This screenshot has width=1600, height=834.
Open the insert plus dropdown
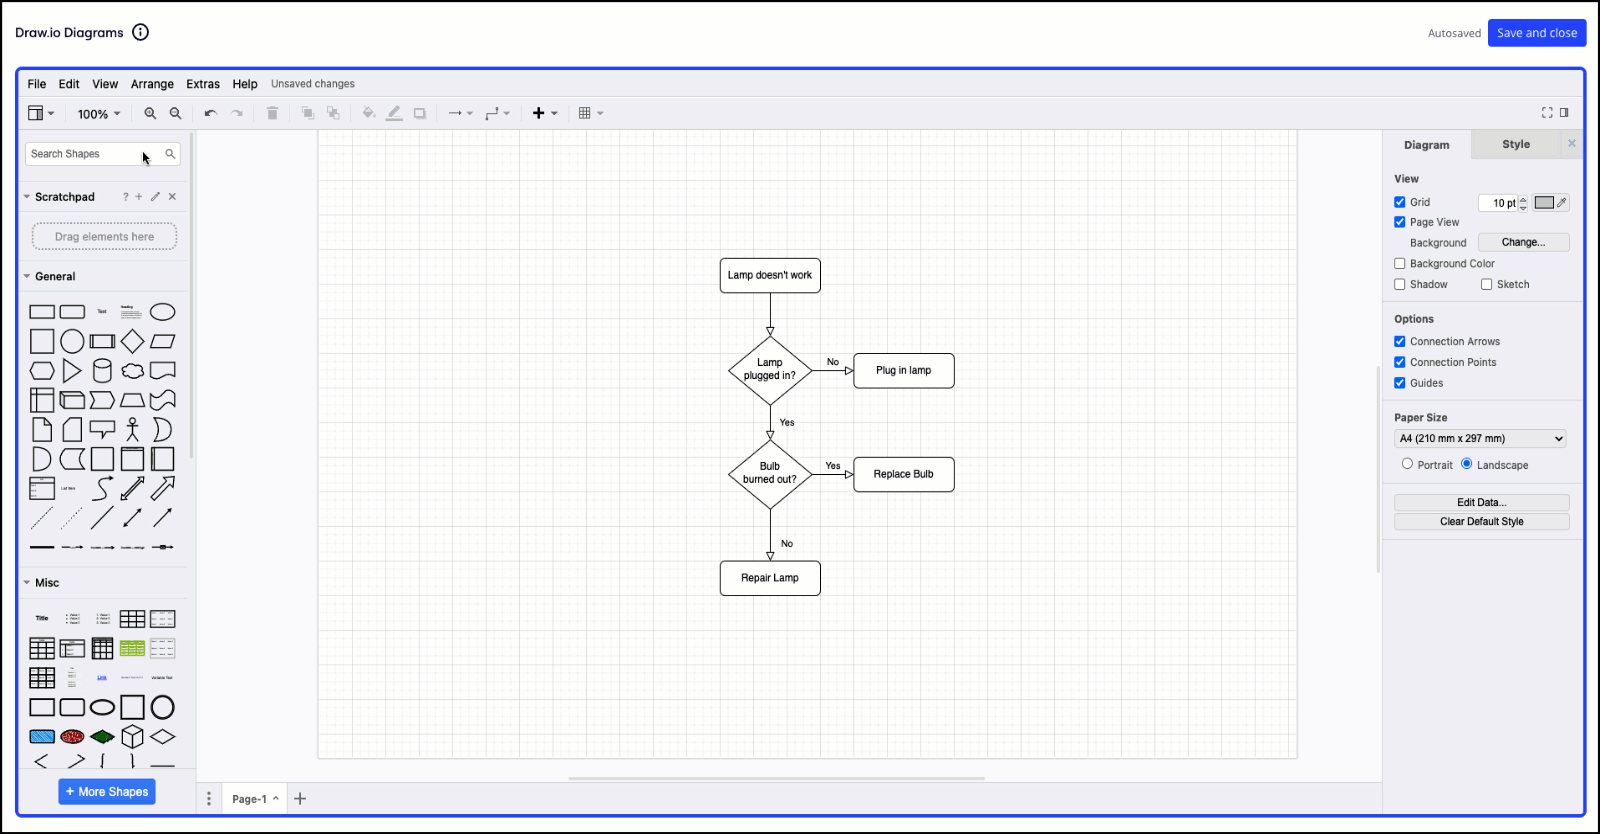click(x=545, y=113)
